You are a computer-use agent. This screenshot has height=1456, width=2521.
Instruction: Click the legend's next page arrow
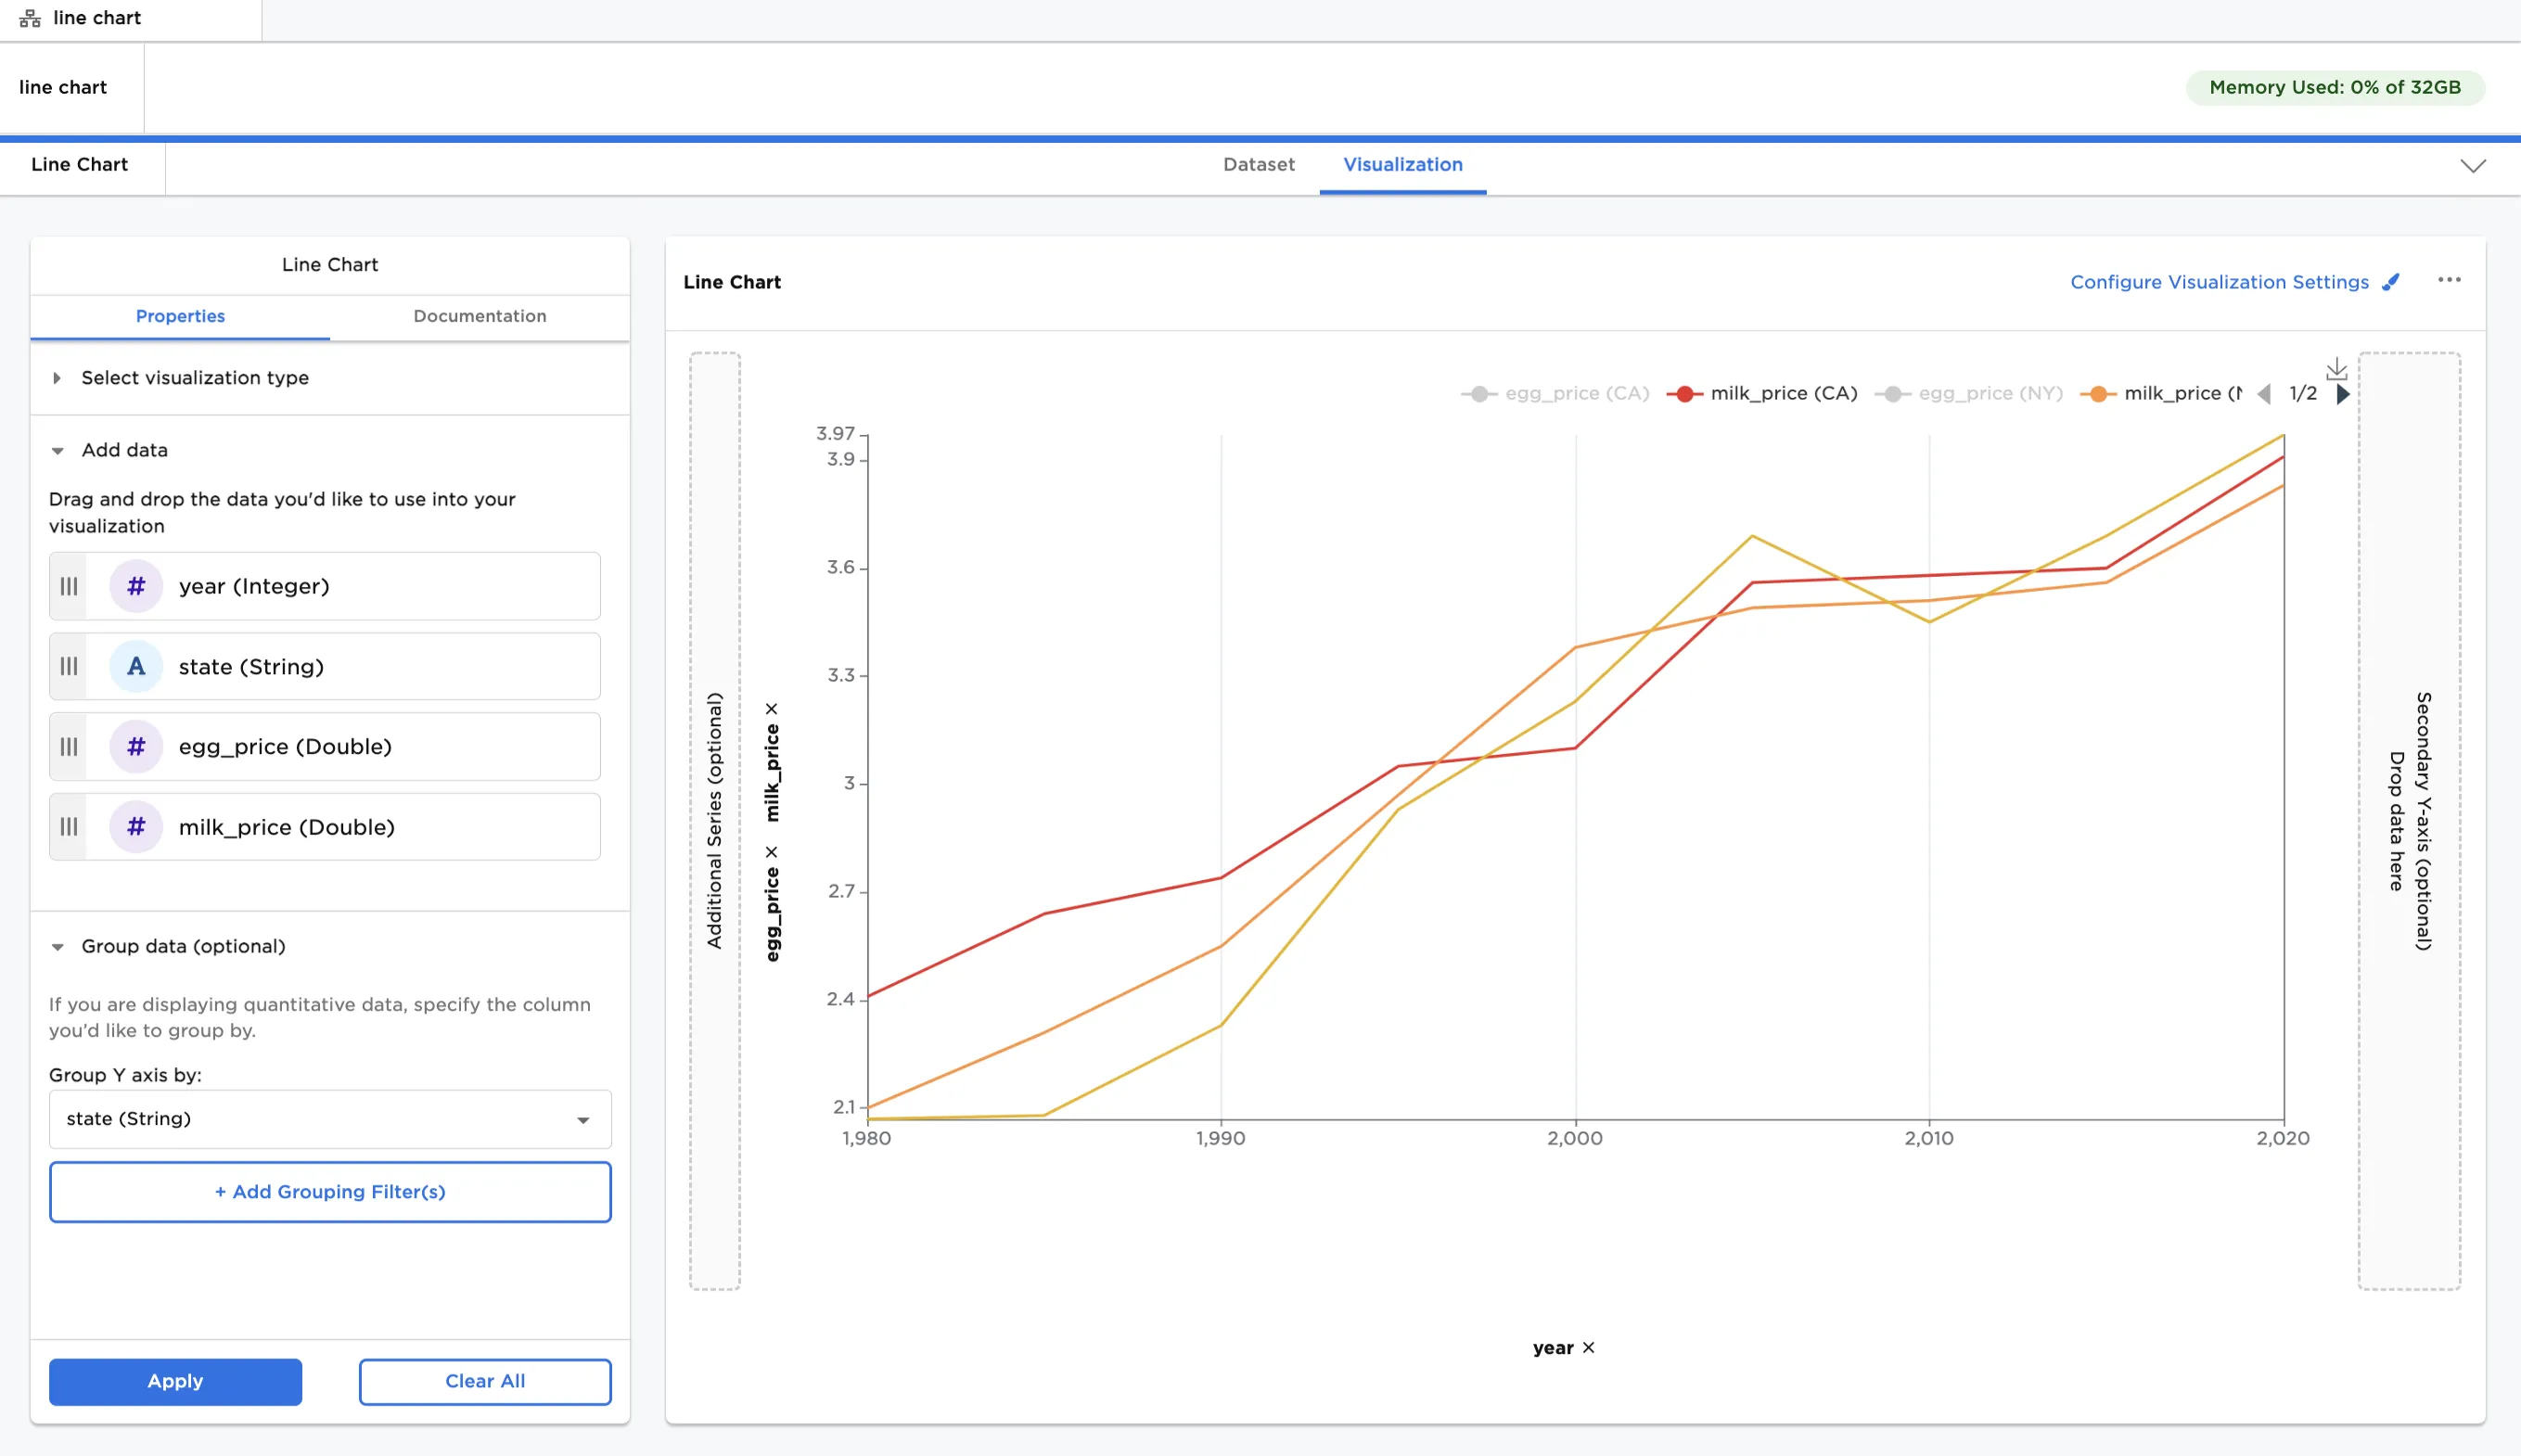pos(2344,393)
